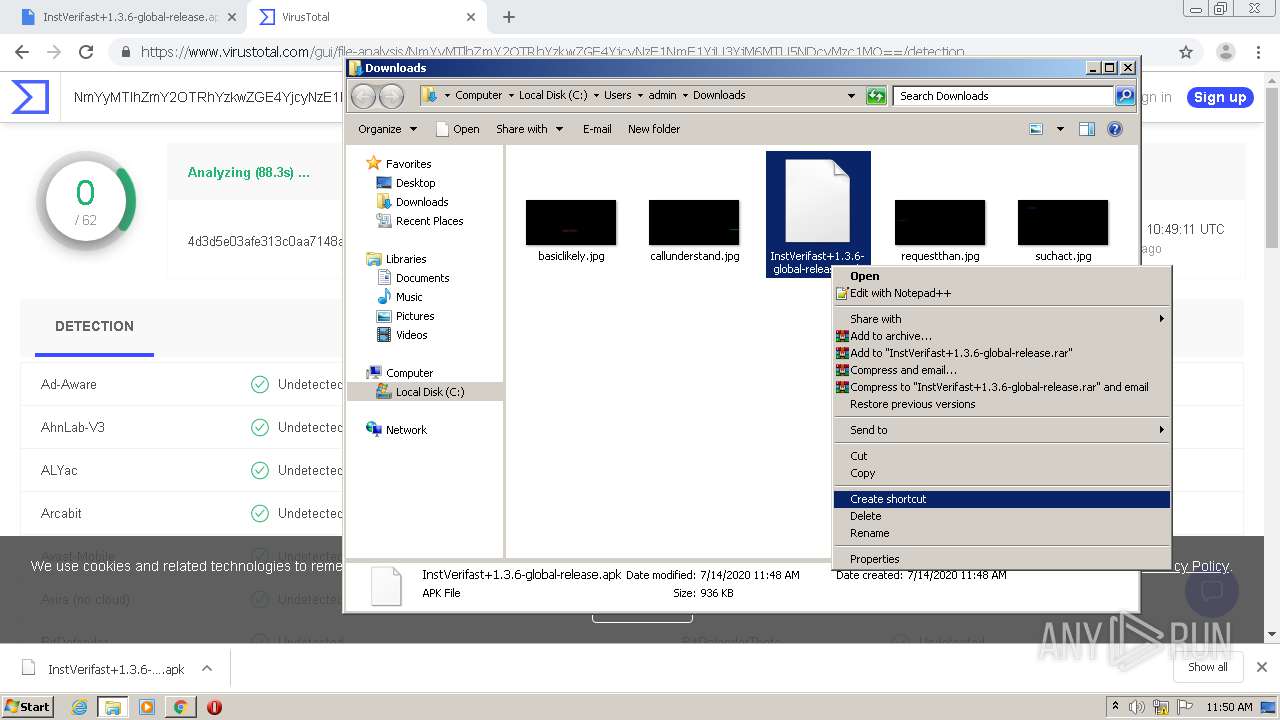
Task: Open Internet Explorer from taskbar
Action: [x=79, y=707]
